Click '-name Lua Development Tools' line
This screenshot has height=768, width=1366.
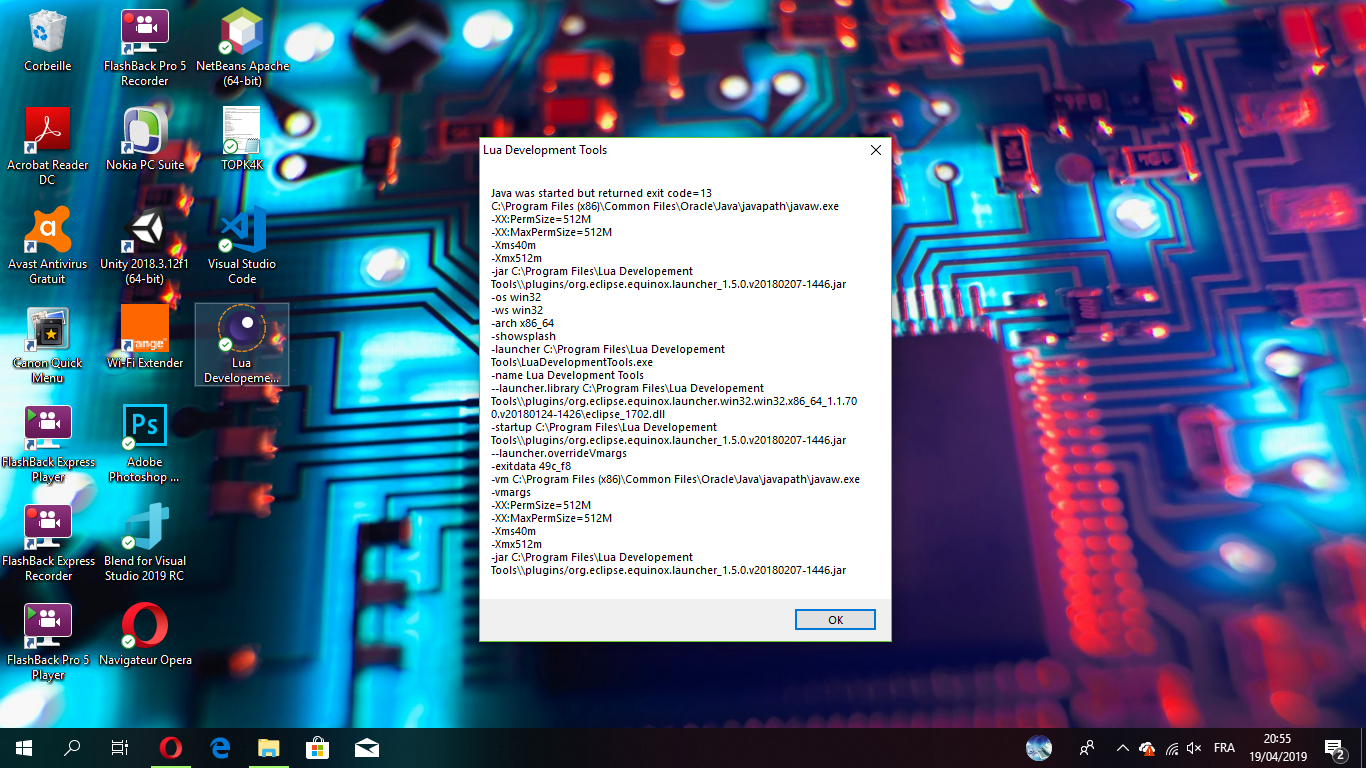tap(567, 375)
